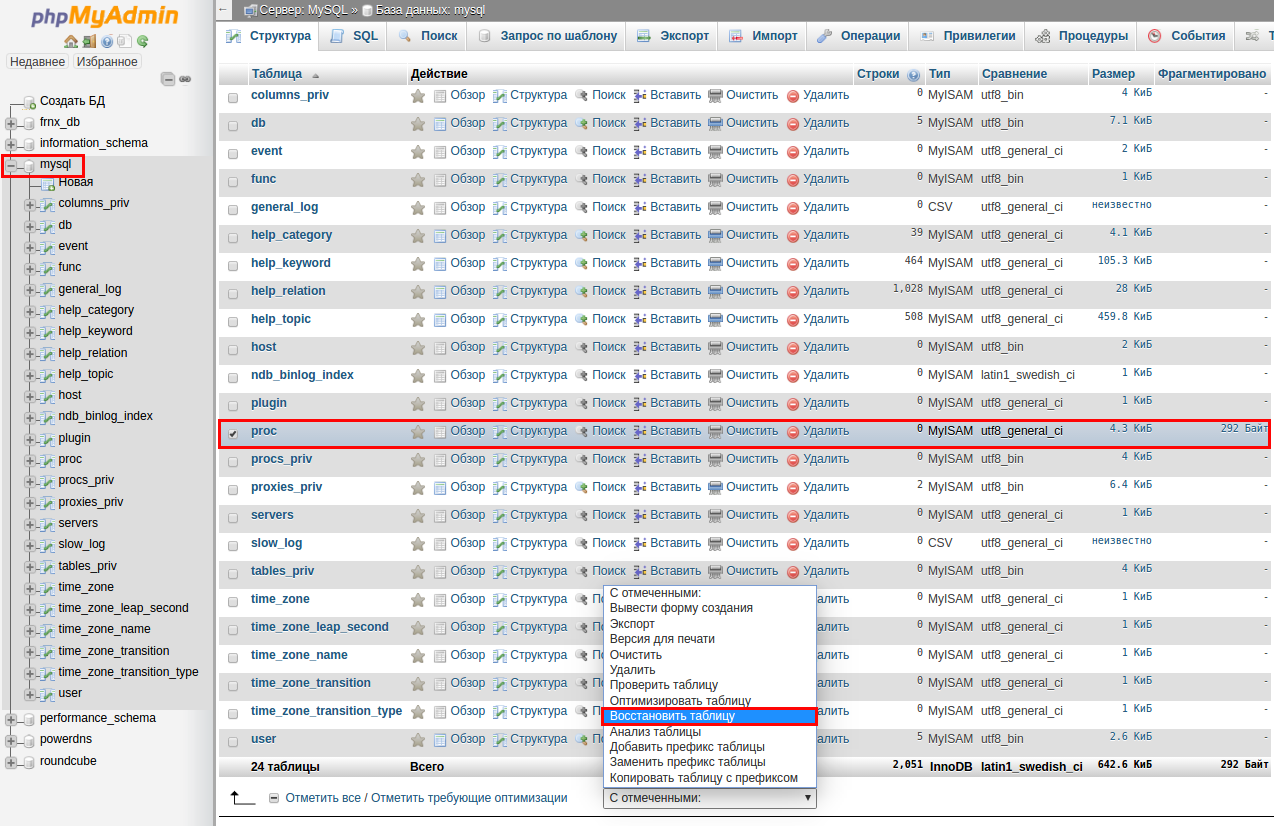
Task: Open the proxies_priv table name link
Action: point(287,487)
